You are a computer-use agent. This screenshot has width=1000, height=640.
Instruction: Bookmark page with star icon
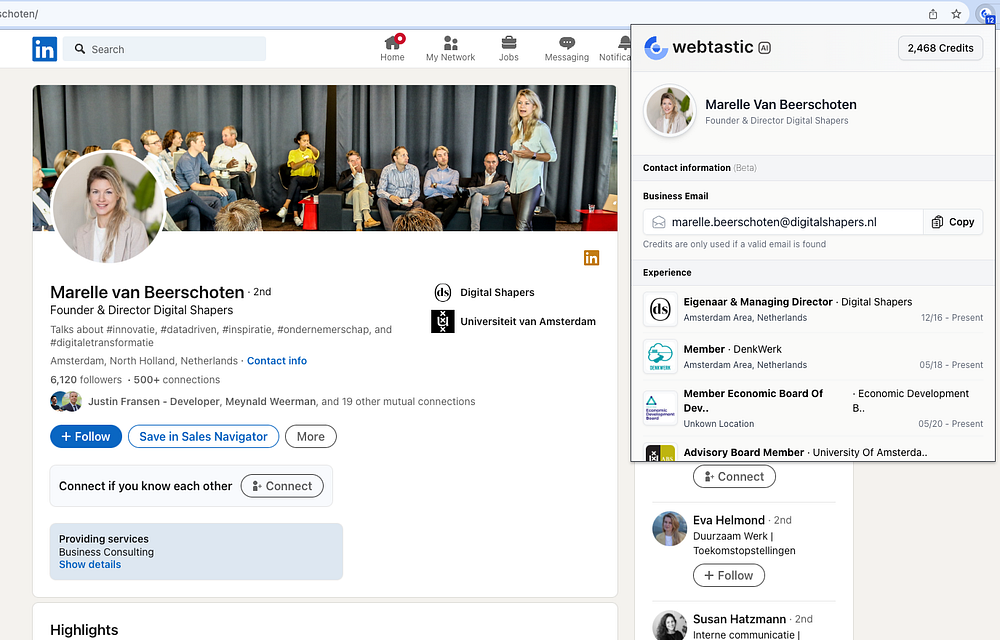956,14
